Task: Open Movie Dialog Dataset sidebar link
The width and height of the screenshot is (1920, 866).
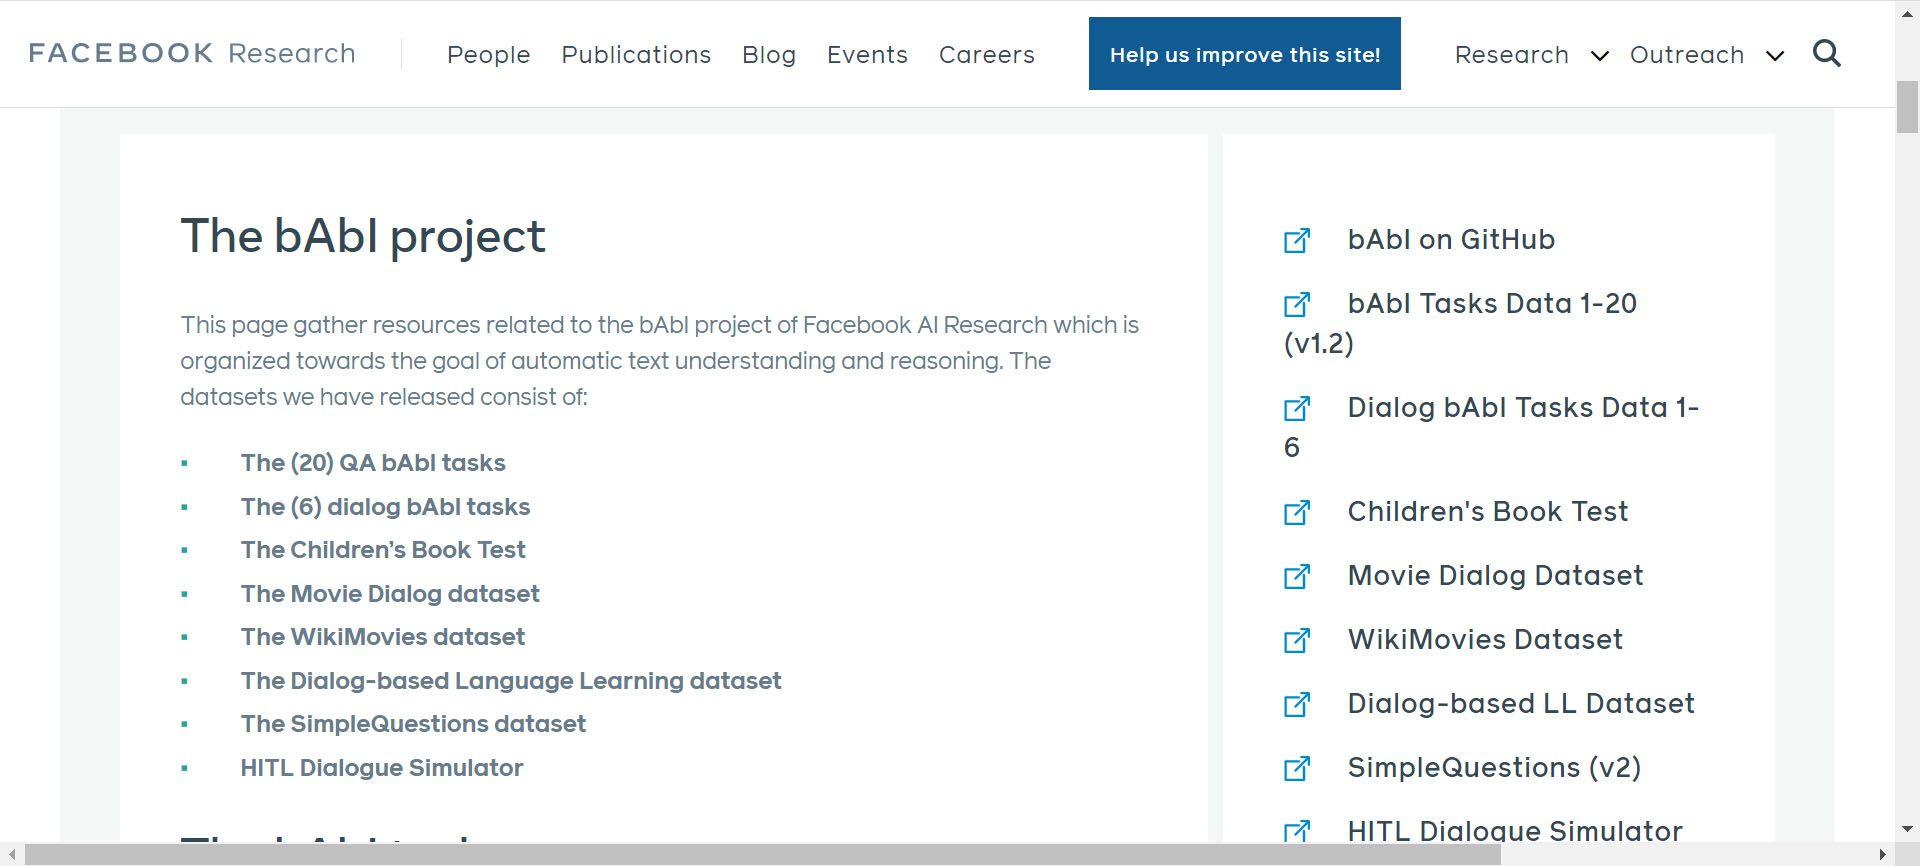Action: pos(1495,576)
